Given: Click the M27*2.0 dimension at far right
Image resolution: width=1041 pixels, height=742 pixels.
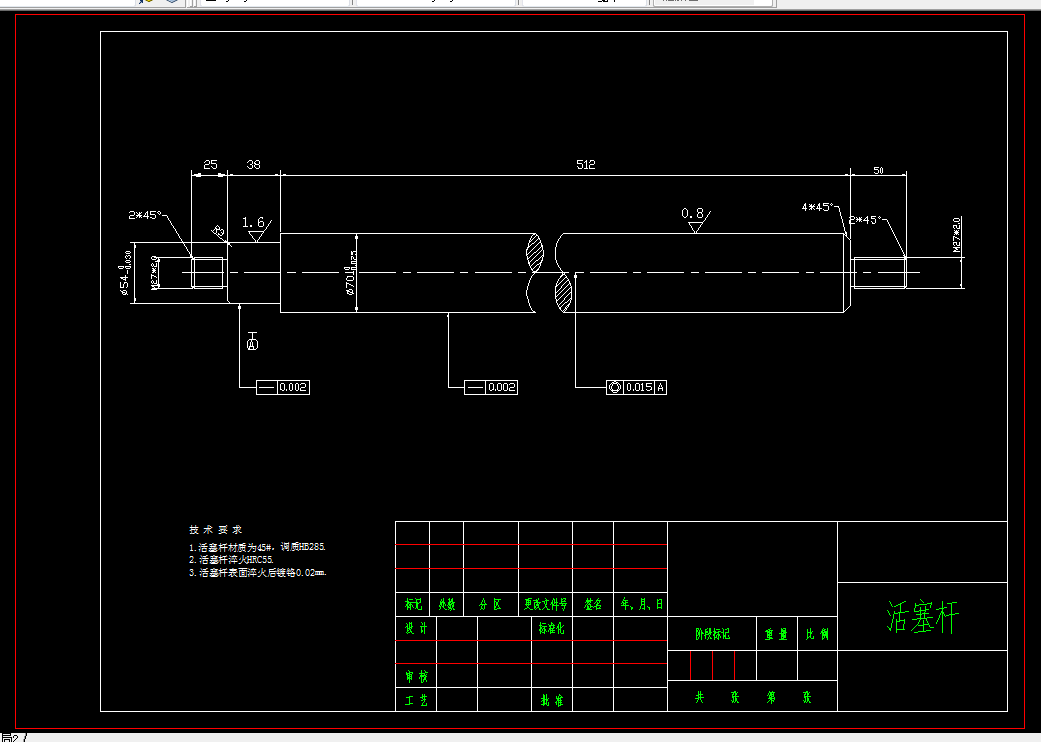Looking at the screenshot, I should coord(957,234).
